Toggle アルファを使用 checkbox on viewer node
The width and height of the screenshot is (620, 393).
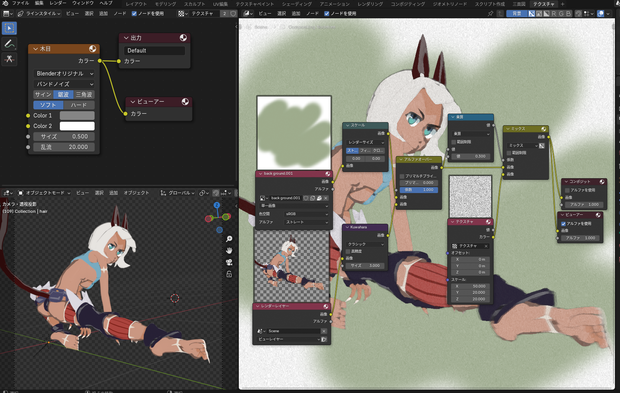point(563,223)
